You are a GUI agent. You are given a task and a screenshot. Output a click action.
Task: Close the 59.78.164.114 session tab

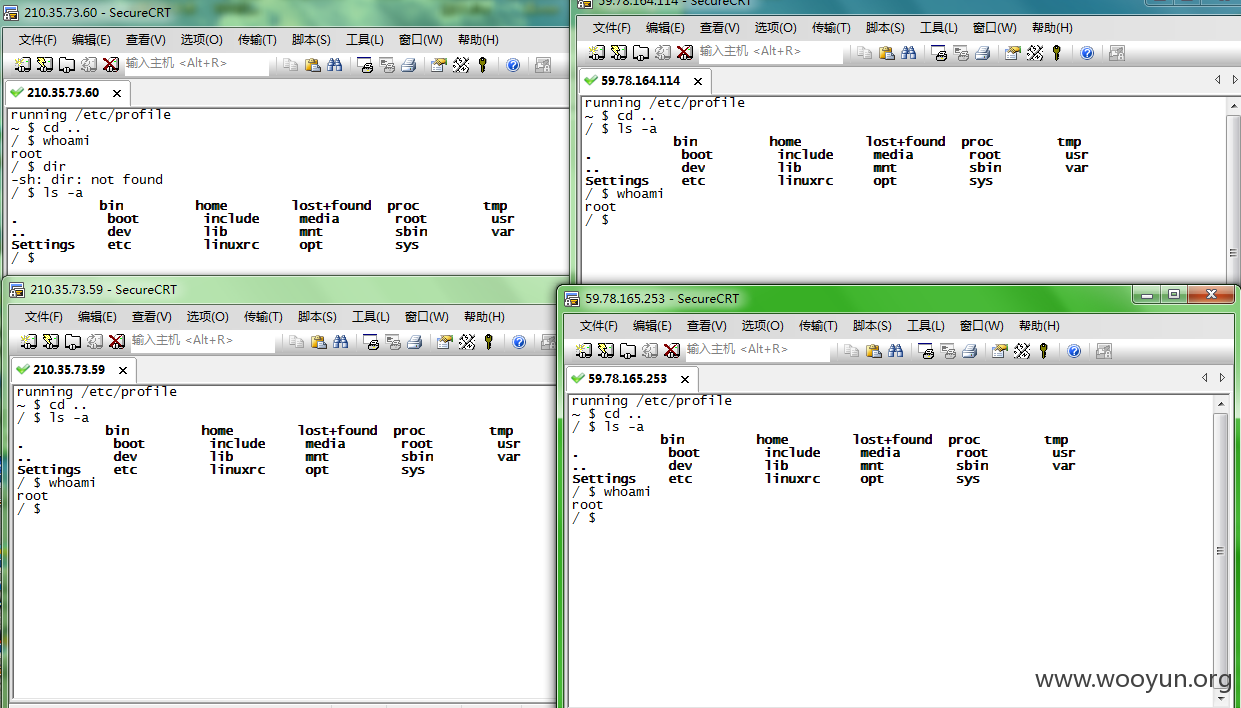coord(698,81)
